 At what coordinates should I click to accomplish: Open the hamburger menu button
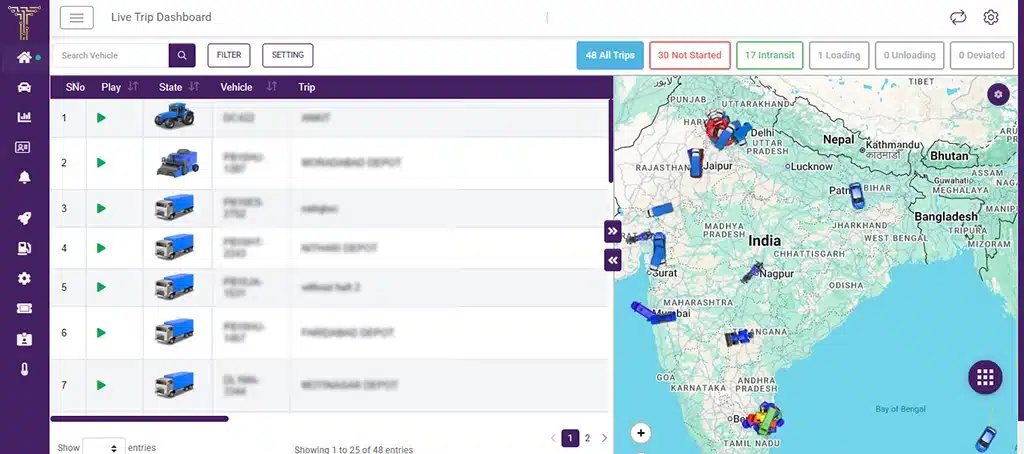click(76, 18)
